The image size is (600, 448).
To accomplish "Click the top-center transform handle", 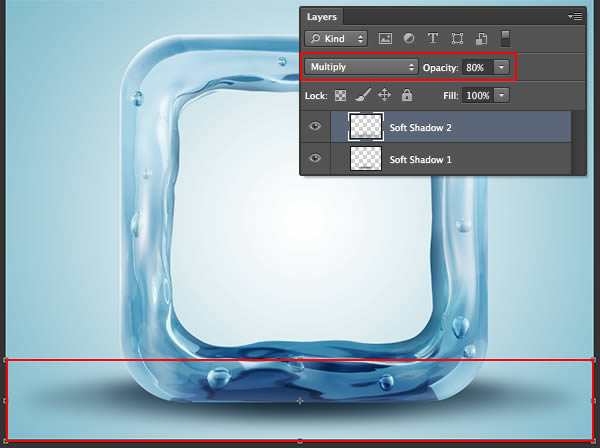I will coord(300,360).
